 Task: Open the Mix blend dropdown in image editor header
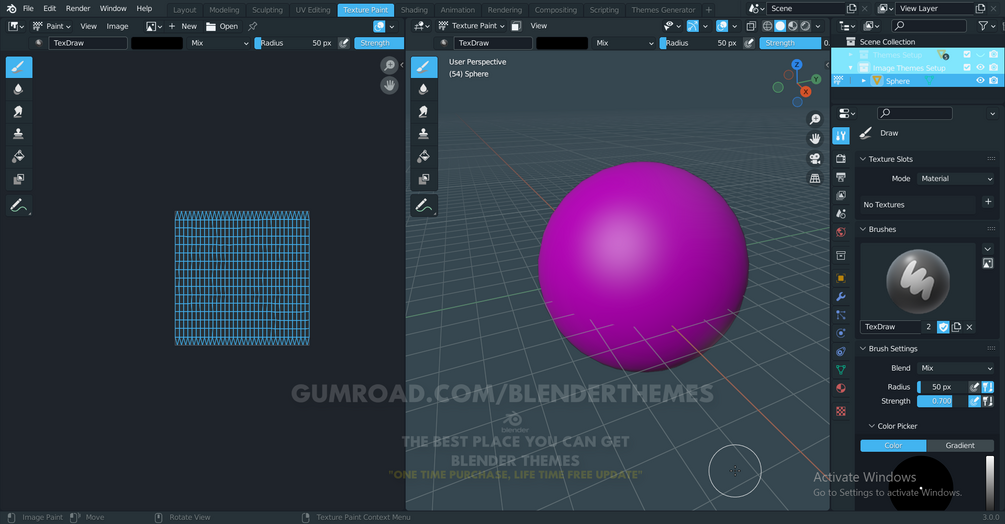[x=219, y=43]
